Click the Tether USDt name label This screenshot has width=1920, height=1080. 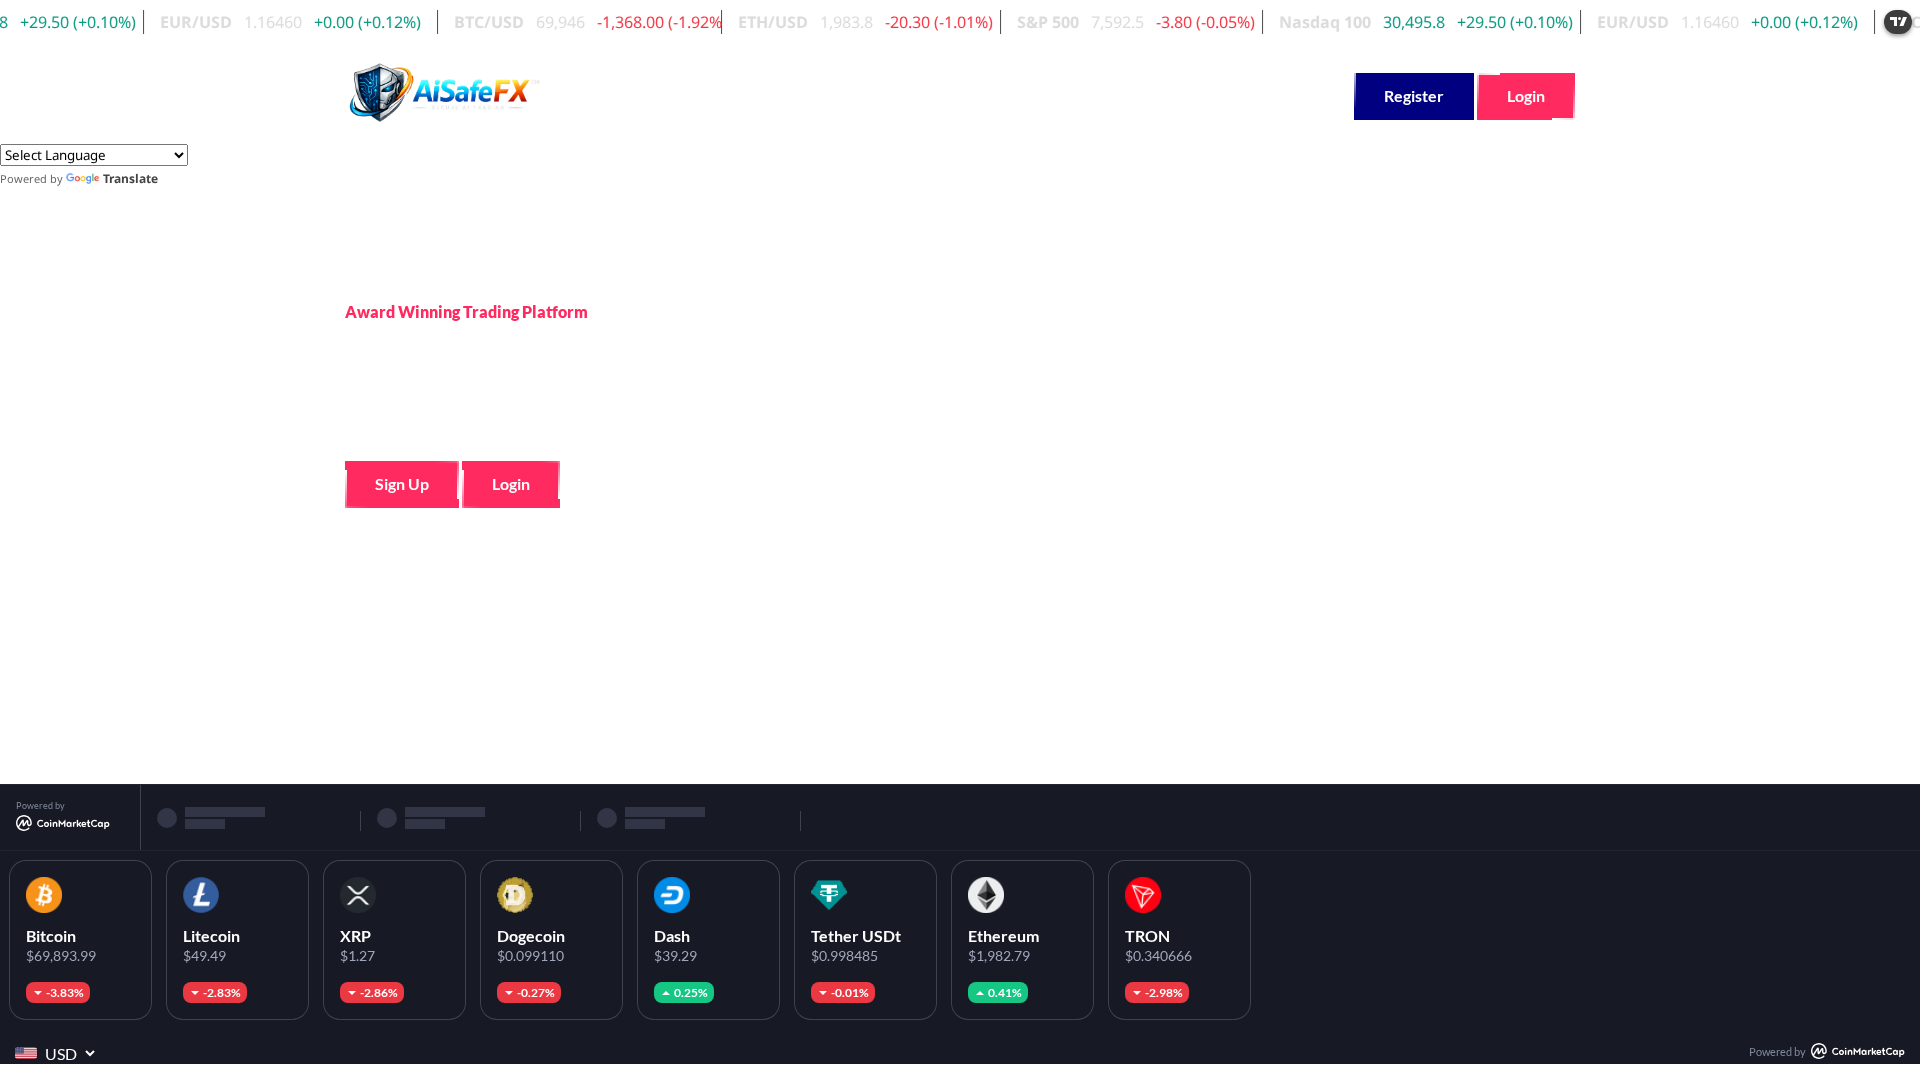[856, 936]
